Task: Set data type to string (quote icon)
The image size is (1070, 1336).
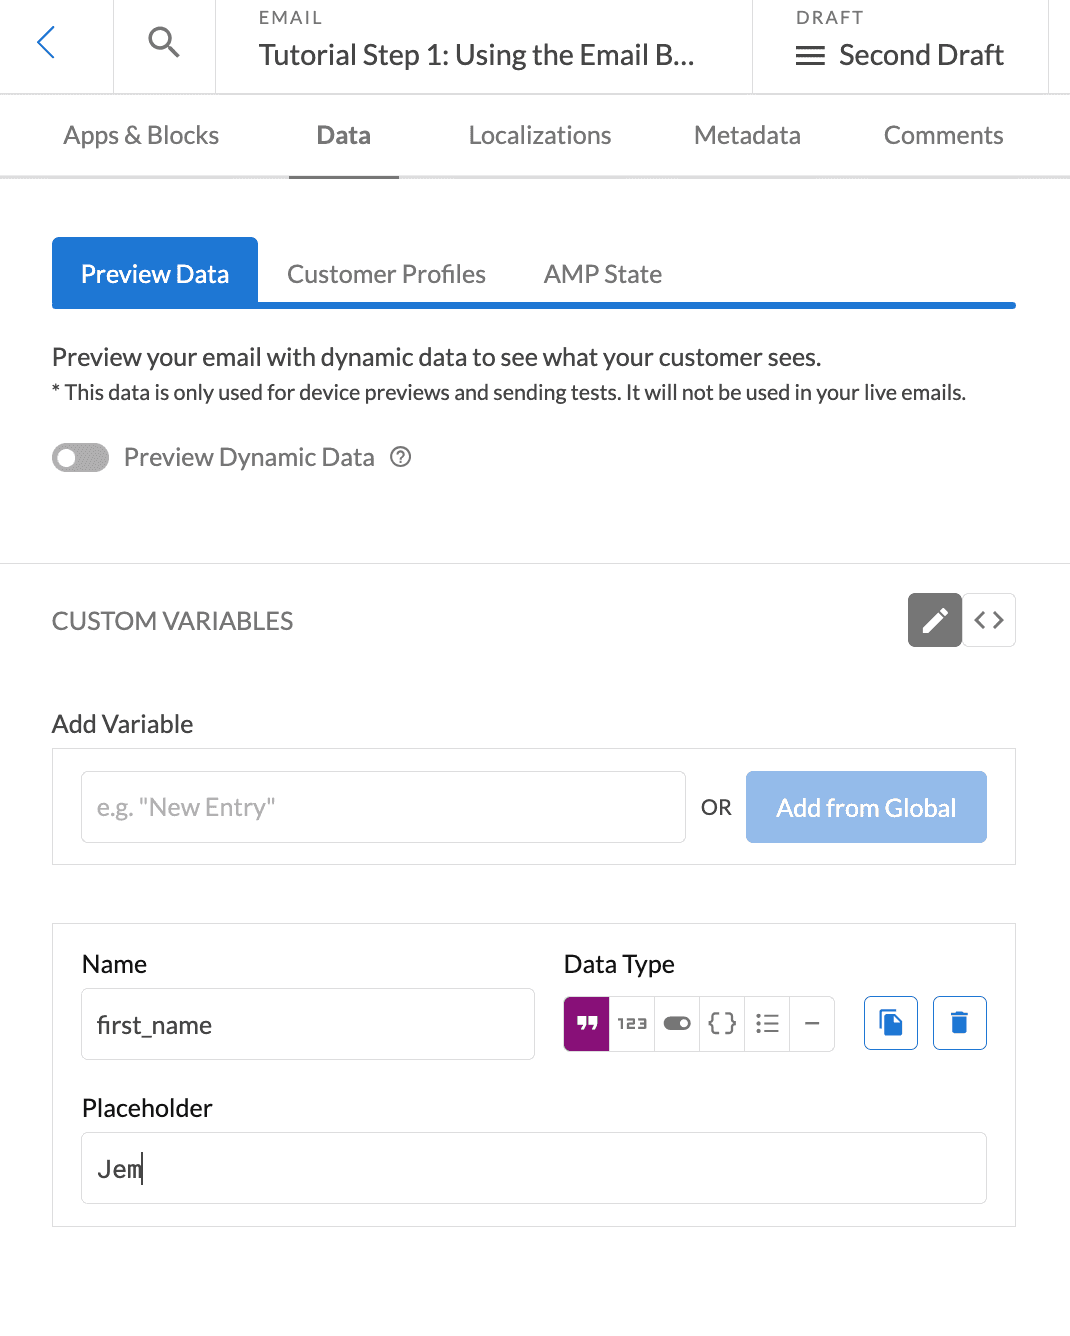Action: [587, 1023]
